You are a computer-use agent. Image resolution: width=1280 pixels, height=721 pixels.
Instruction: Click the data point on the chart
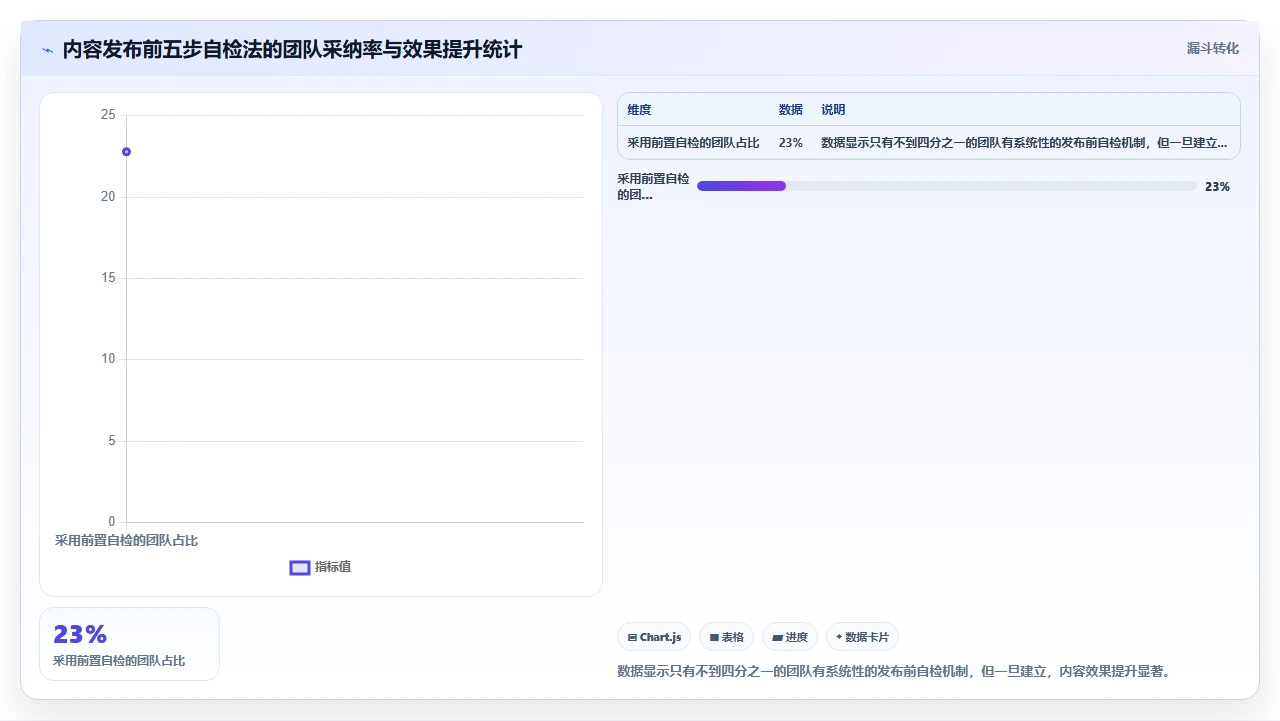pyautogui.click(x=126, y=152)
